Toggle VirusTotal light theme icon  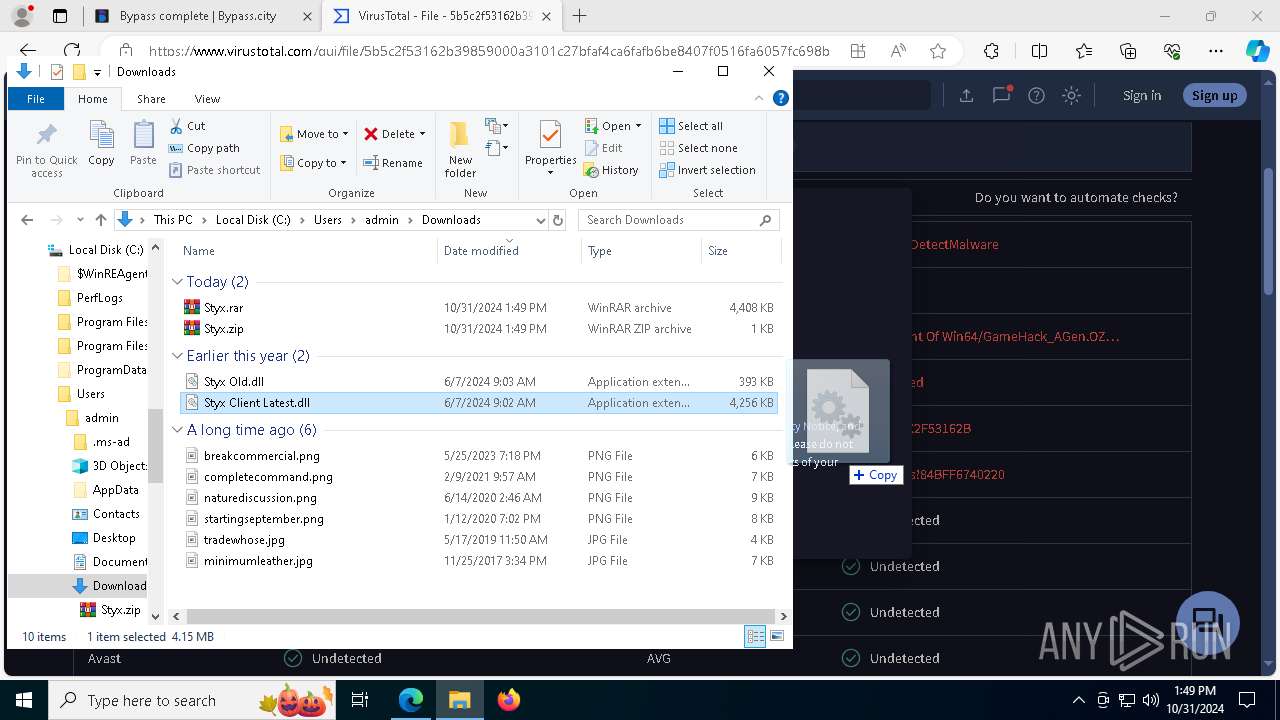[x=1071, y=95]
